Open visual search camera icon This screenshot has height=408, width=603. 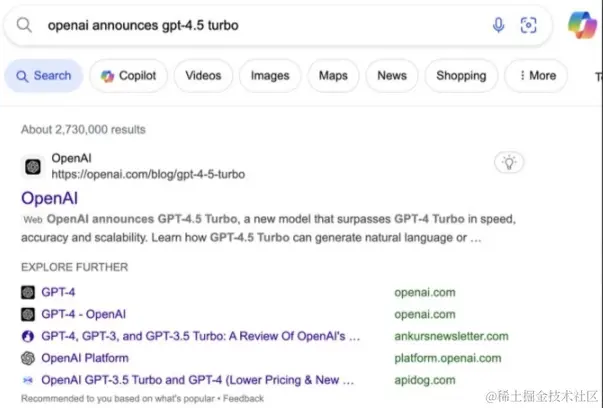coord(528,25)
